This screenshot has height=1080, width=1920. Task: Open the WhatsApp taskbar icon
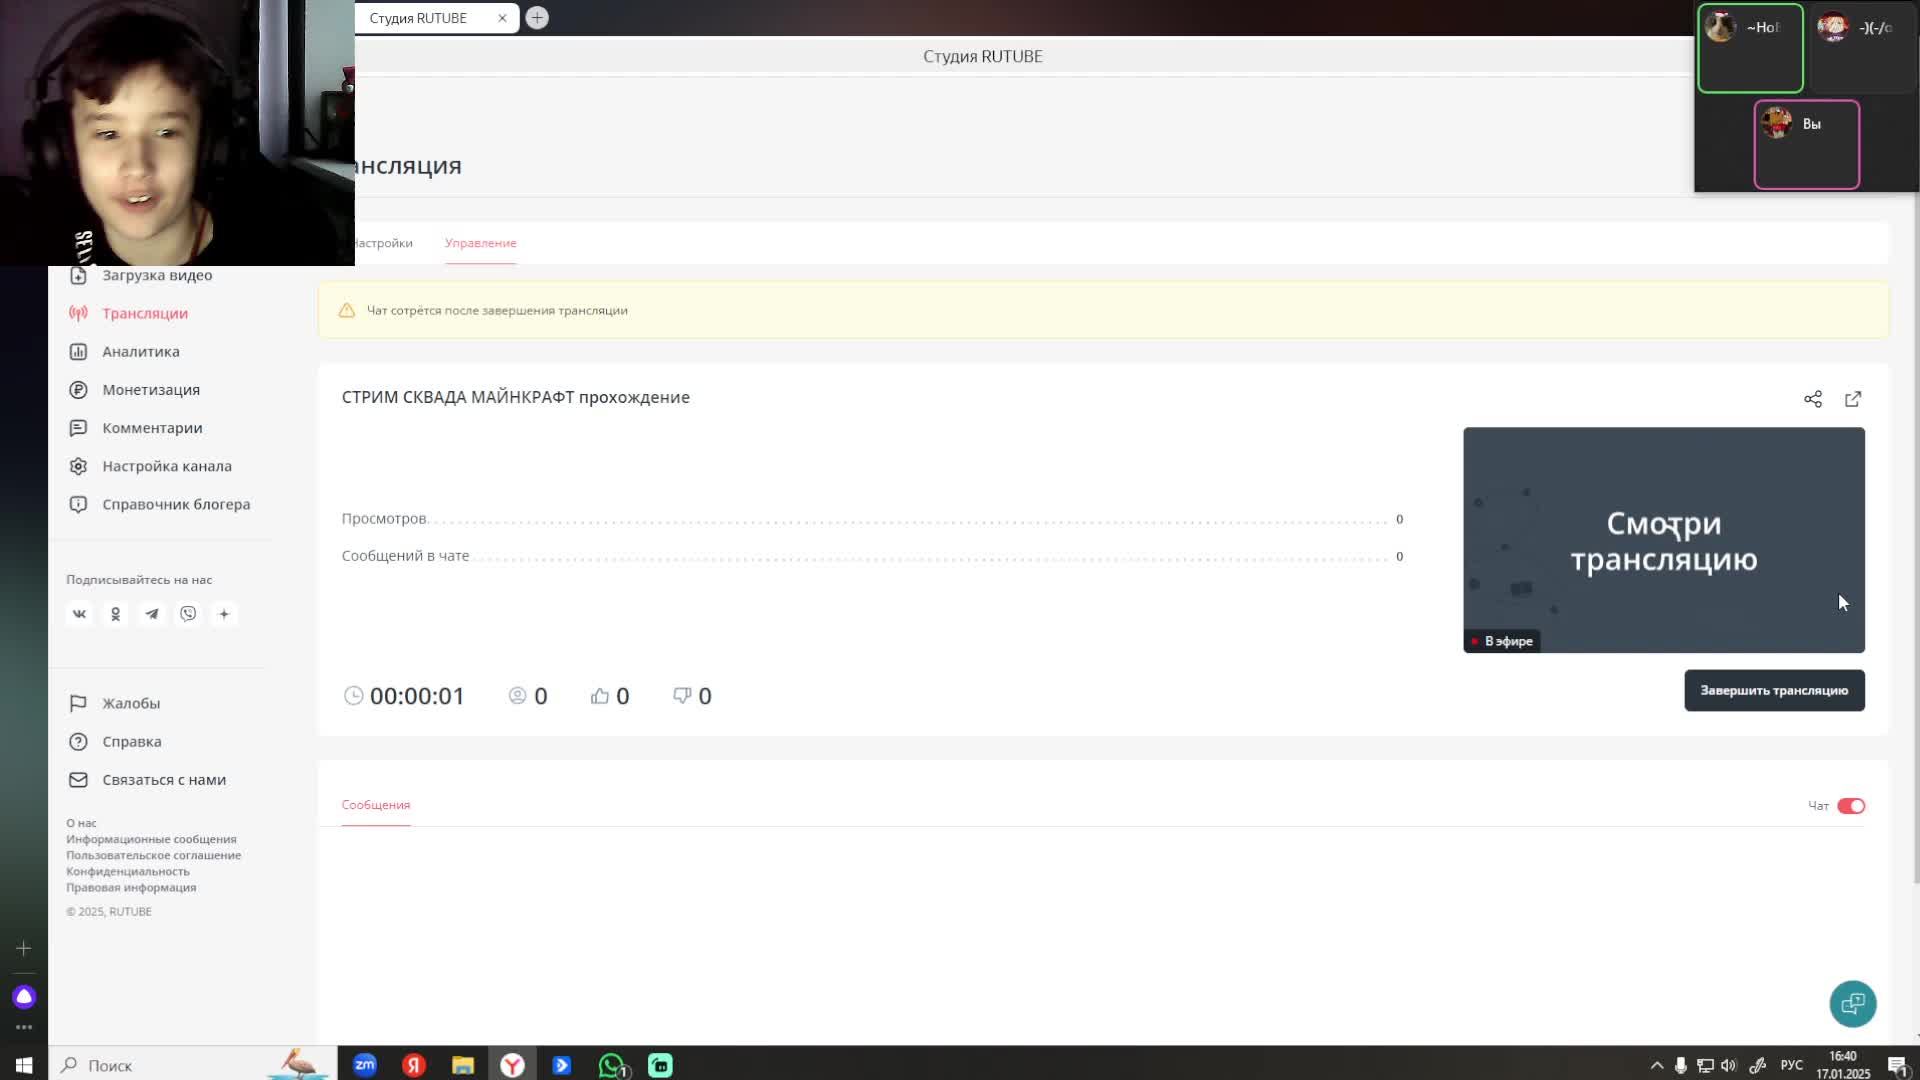(612, 1065)
